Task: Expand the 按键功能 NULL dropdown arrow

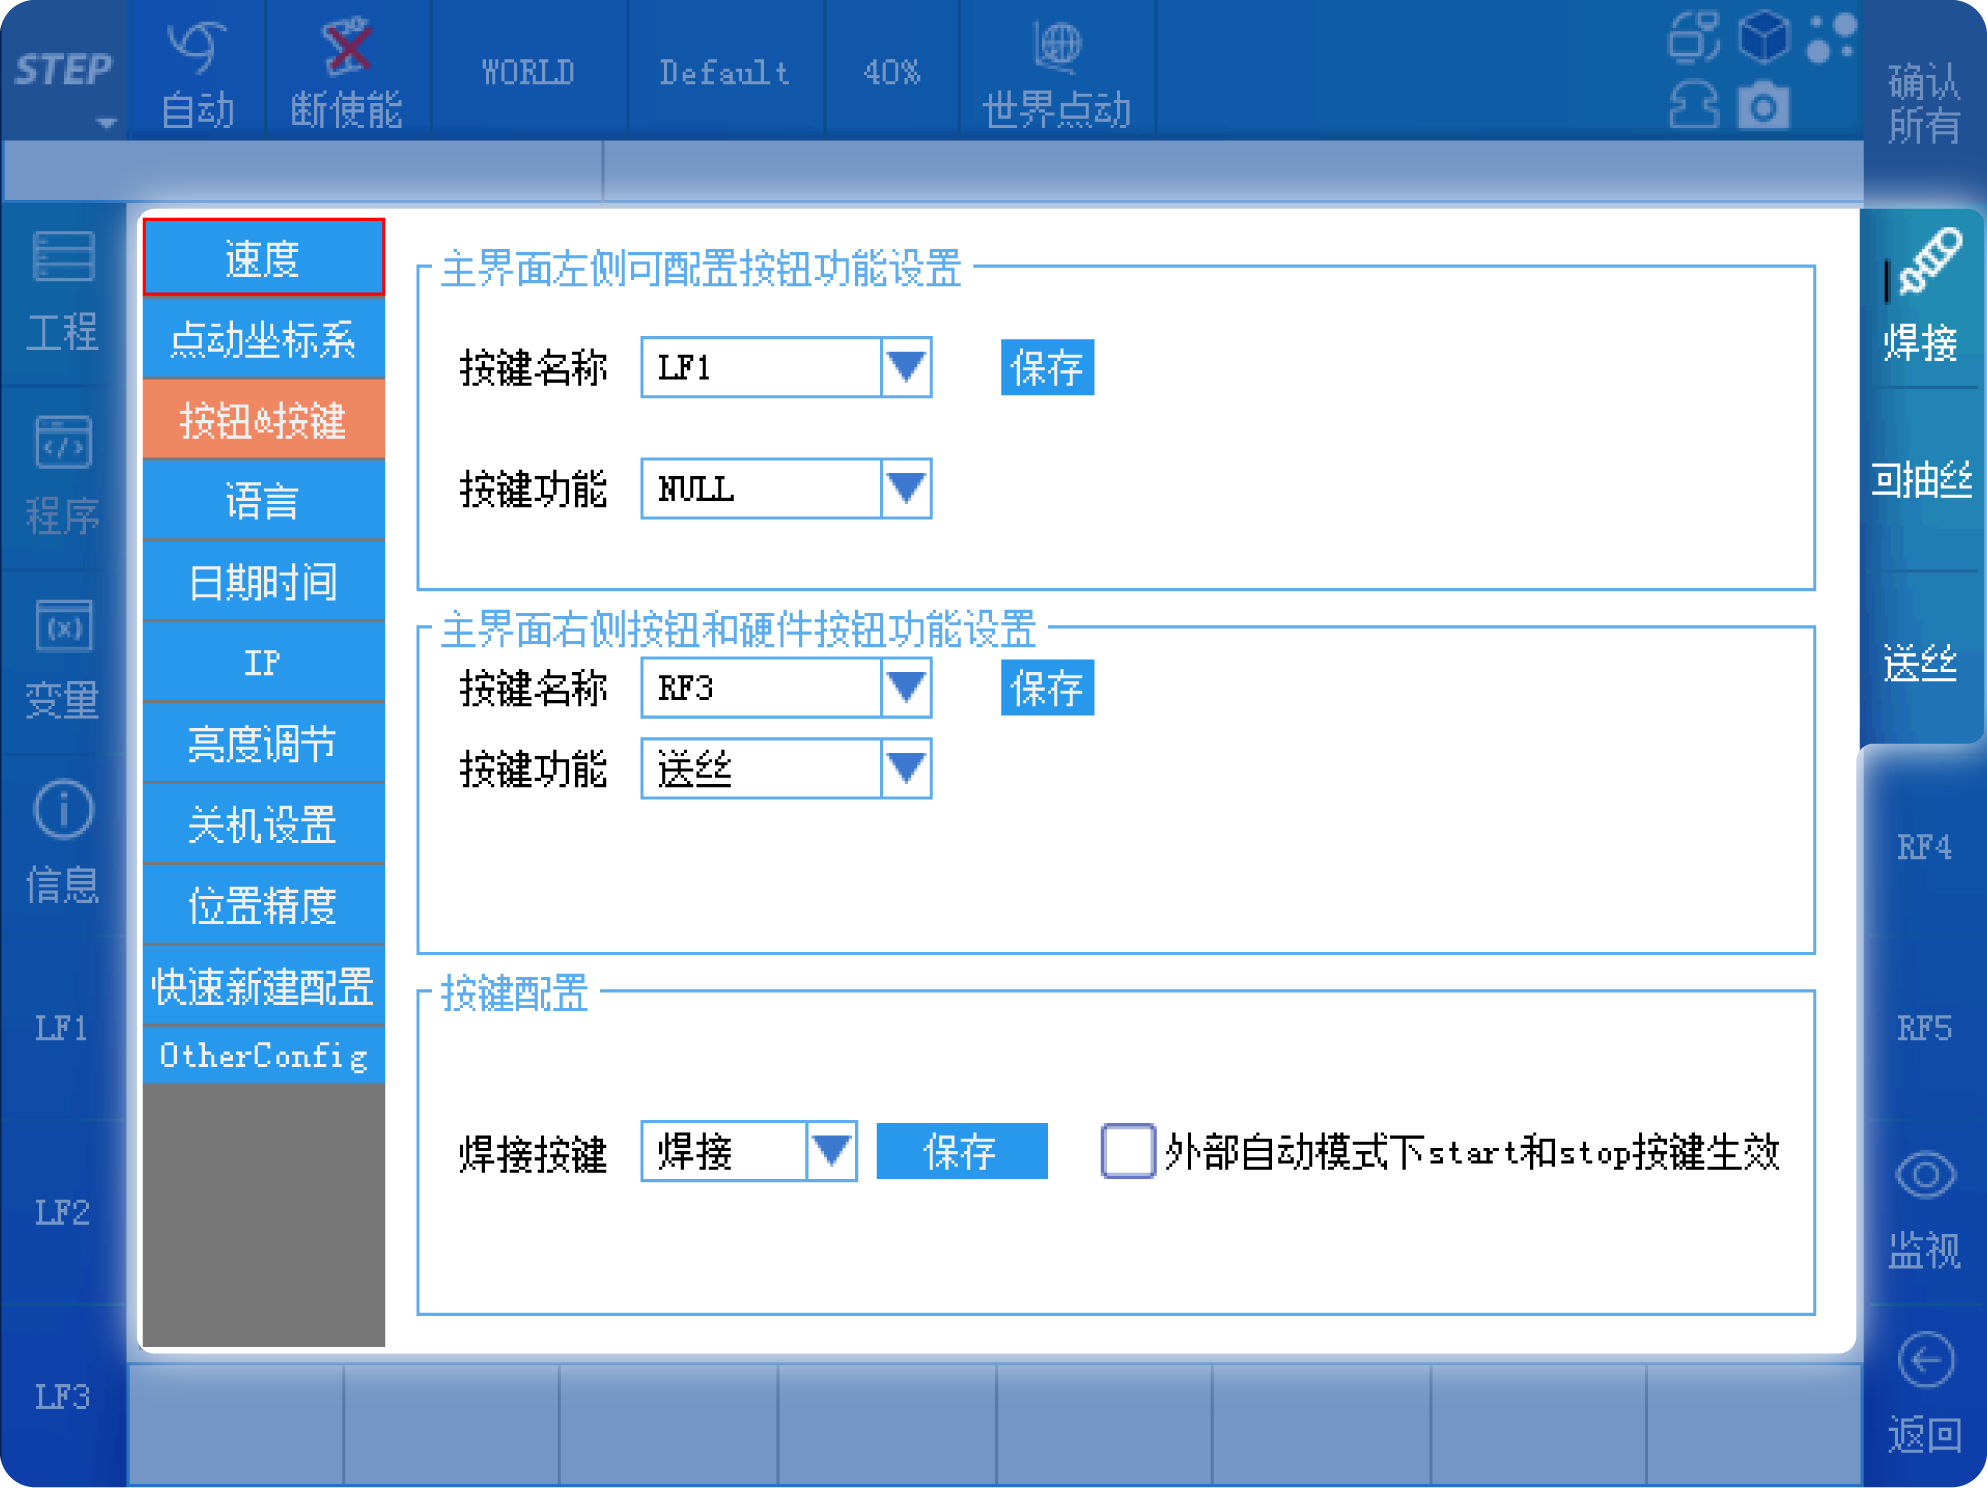Action: (907, 488)
